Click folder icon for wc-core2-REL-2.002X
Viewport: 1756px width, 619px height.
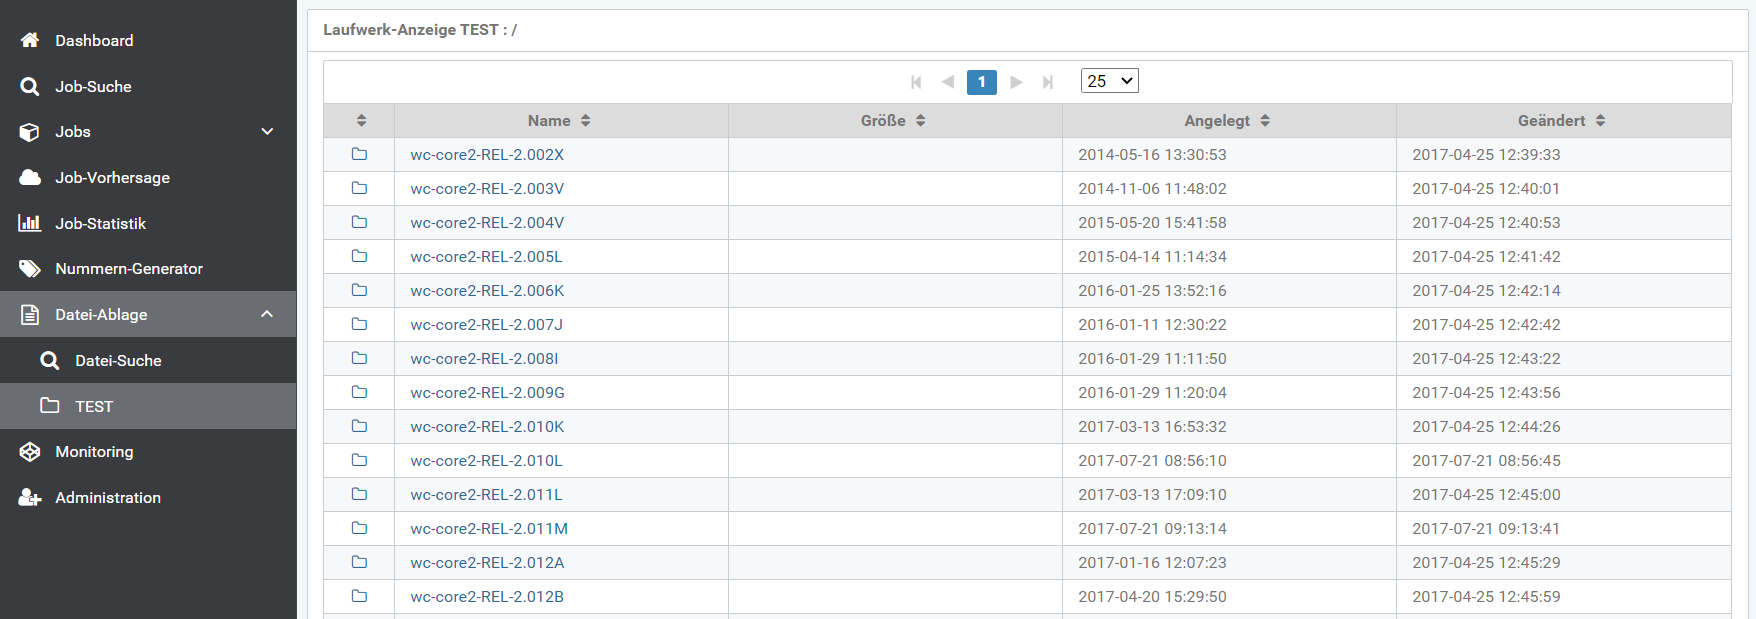tap(359, 155)
